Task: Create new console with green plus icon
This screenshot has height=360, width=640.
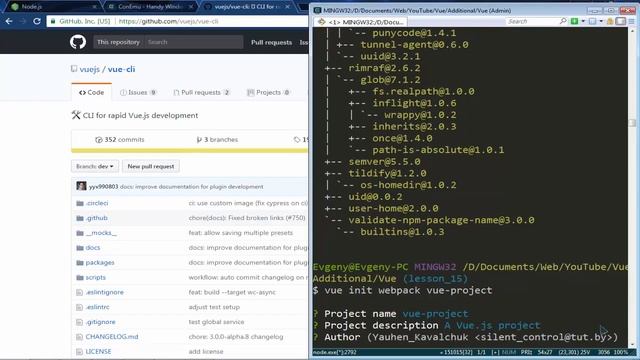Action: [x=574, y=21]
